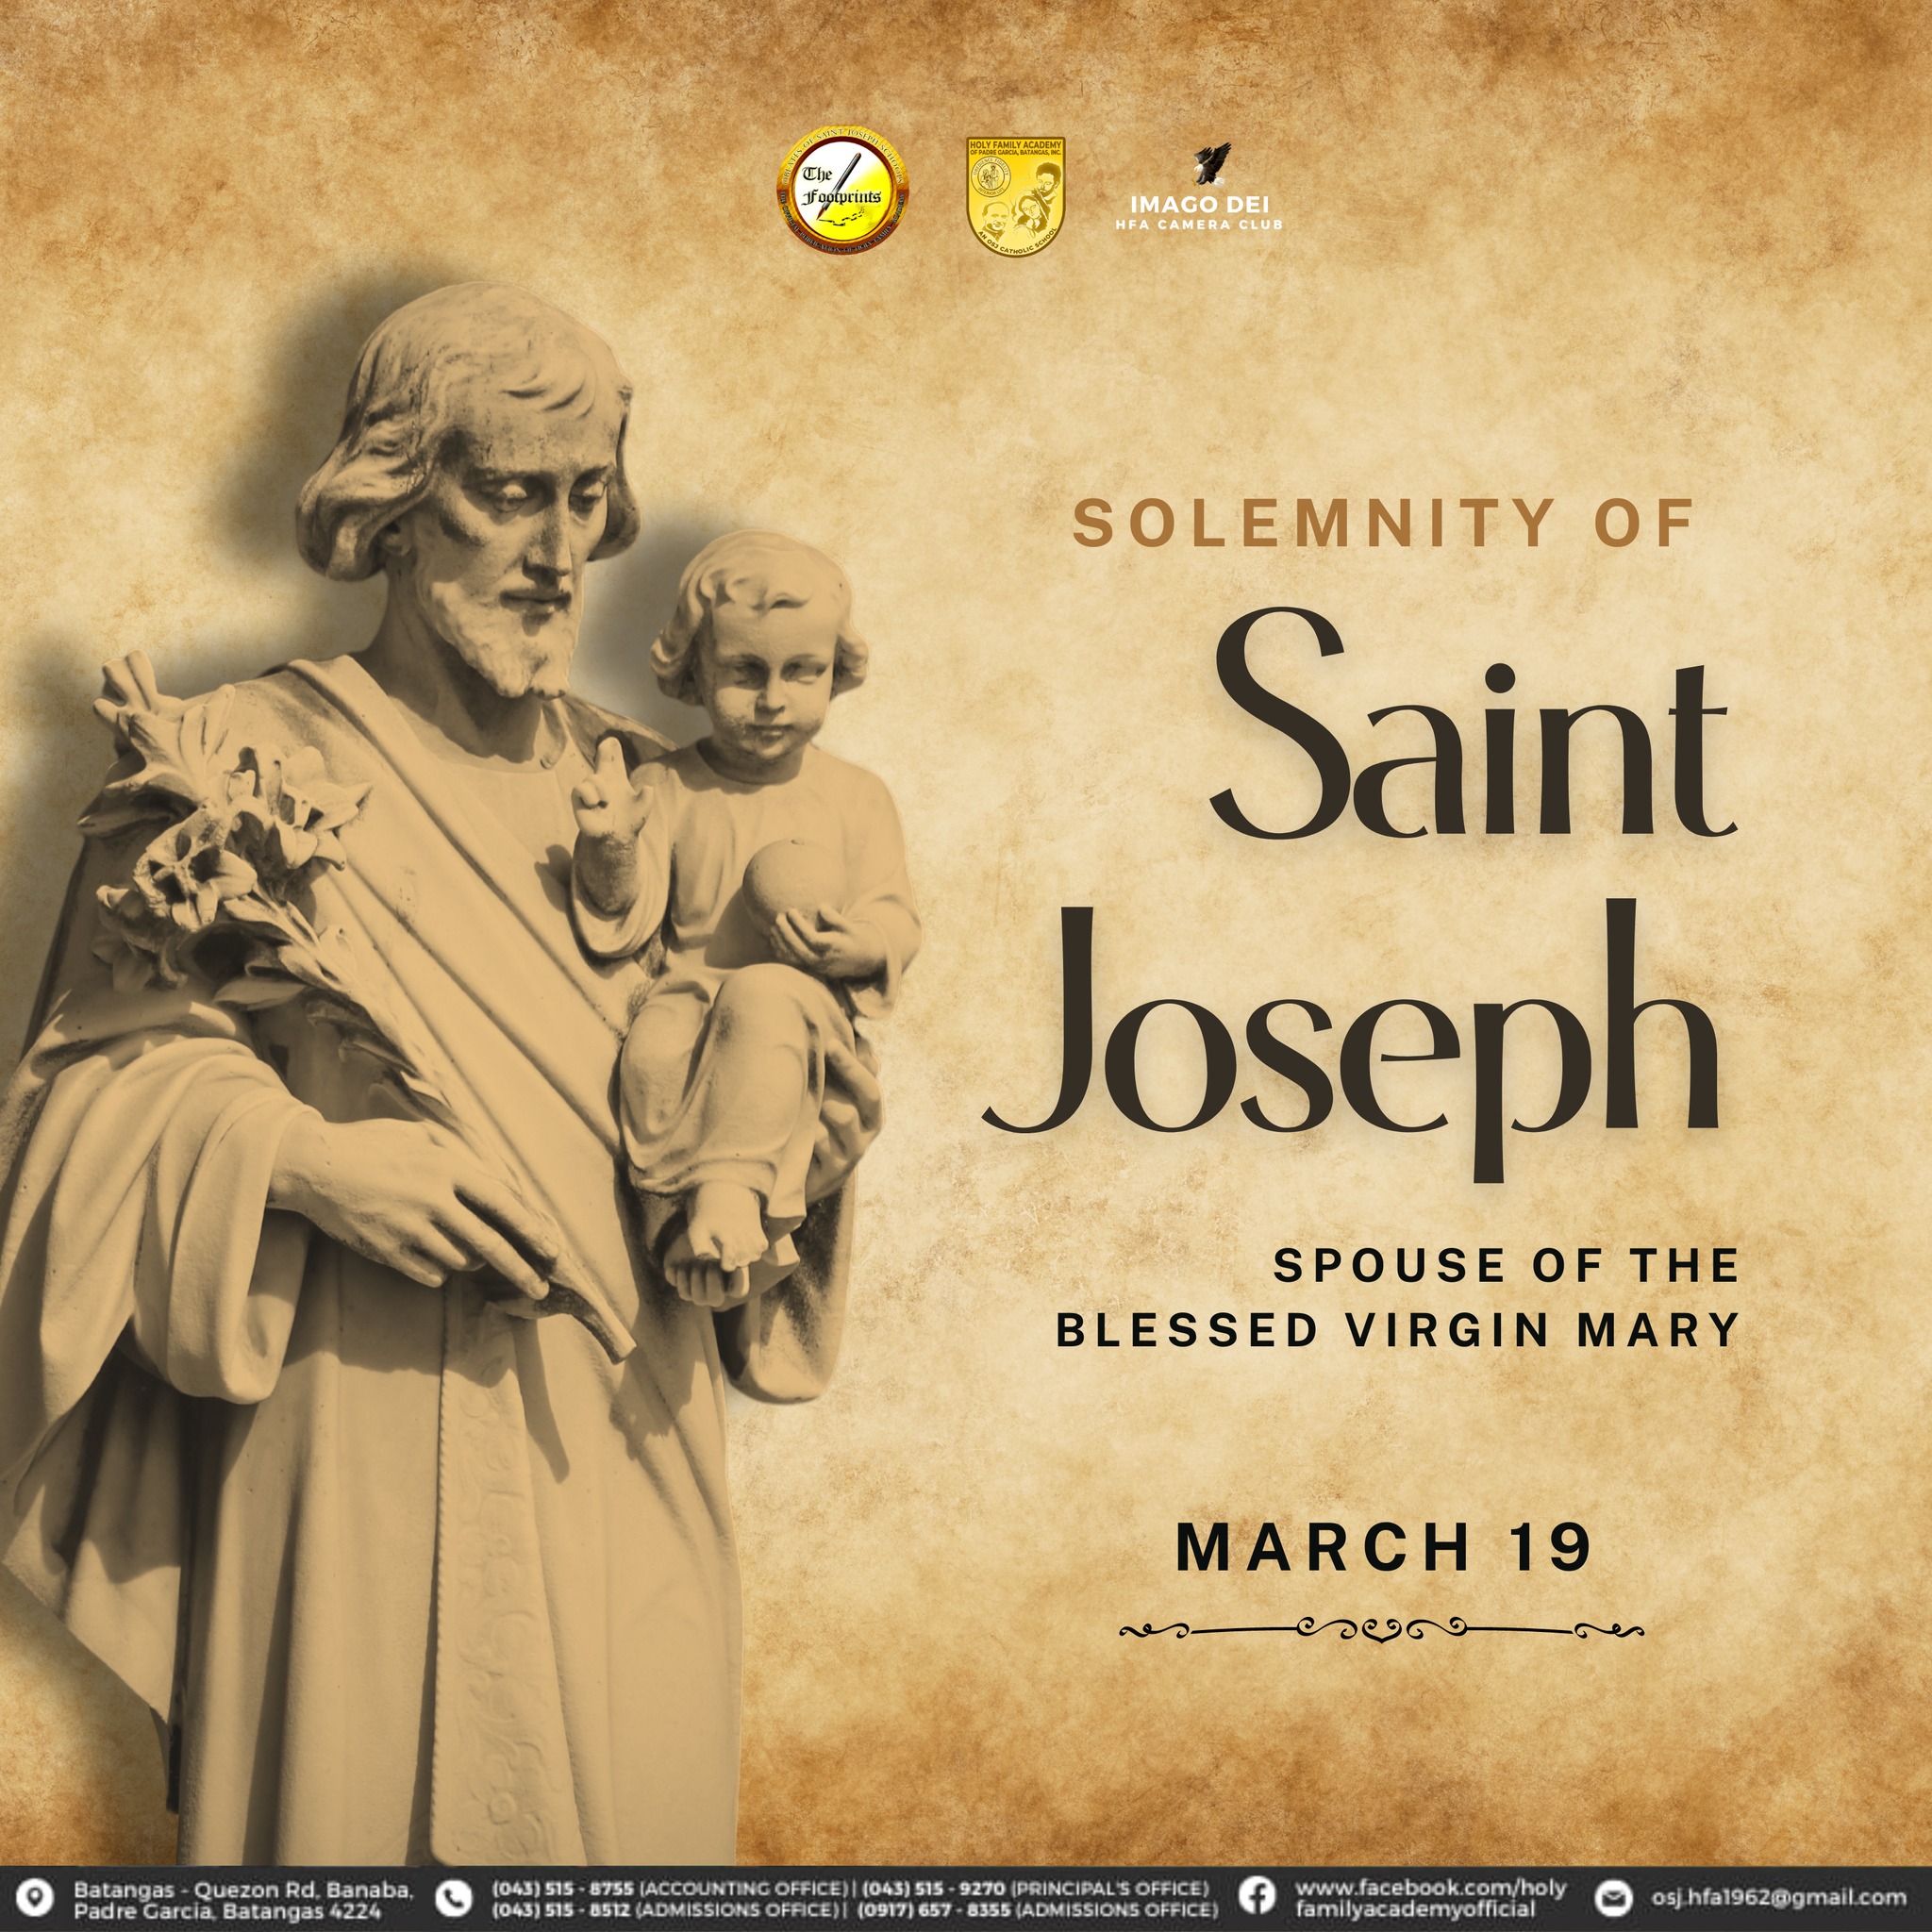Click the "SPOUSE OF THE" text line
Viewport: 1932px width, 1932px height.
(1506, 1266)
